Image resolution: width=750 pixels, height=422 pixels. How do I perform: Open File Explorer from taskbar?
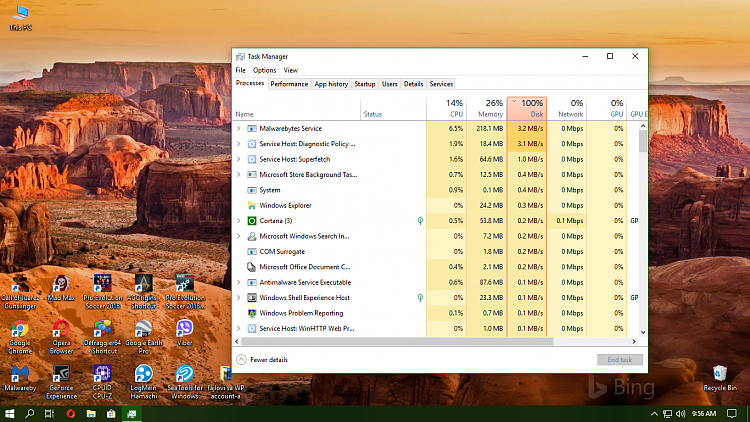coord(91,413)
